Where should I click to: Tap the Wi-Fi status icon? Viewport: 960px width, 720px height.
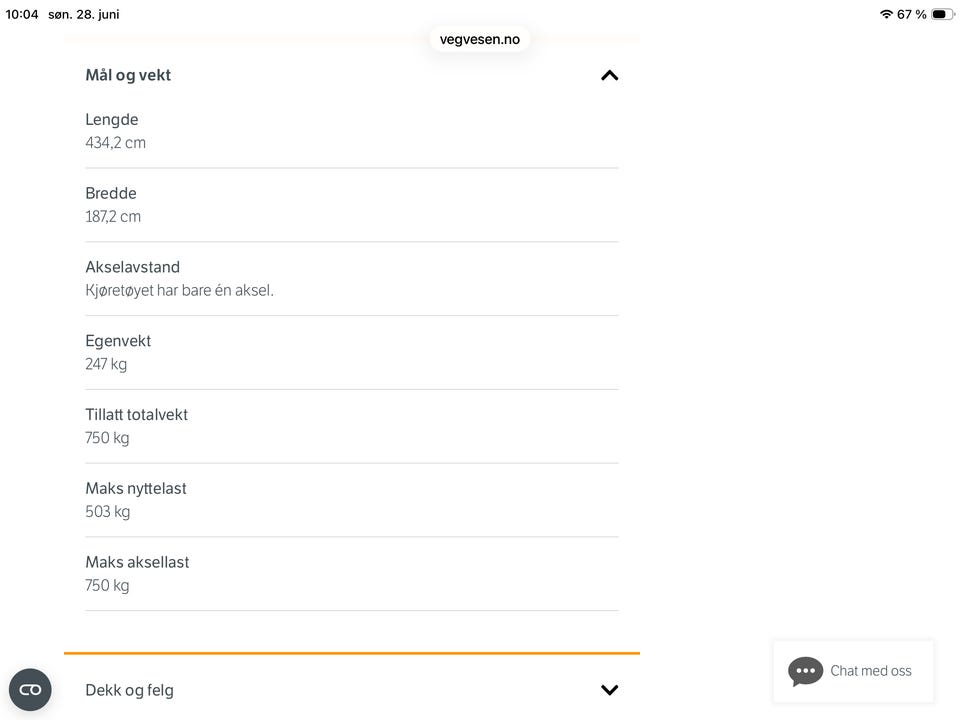886,14
